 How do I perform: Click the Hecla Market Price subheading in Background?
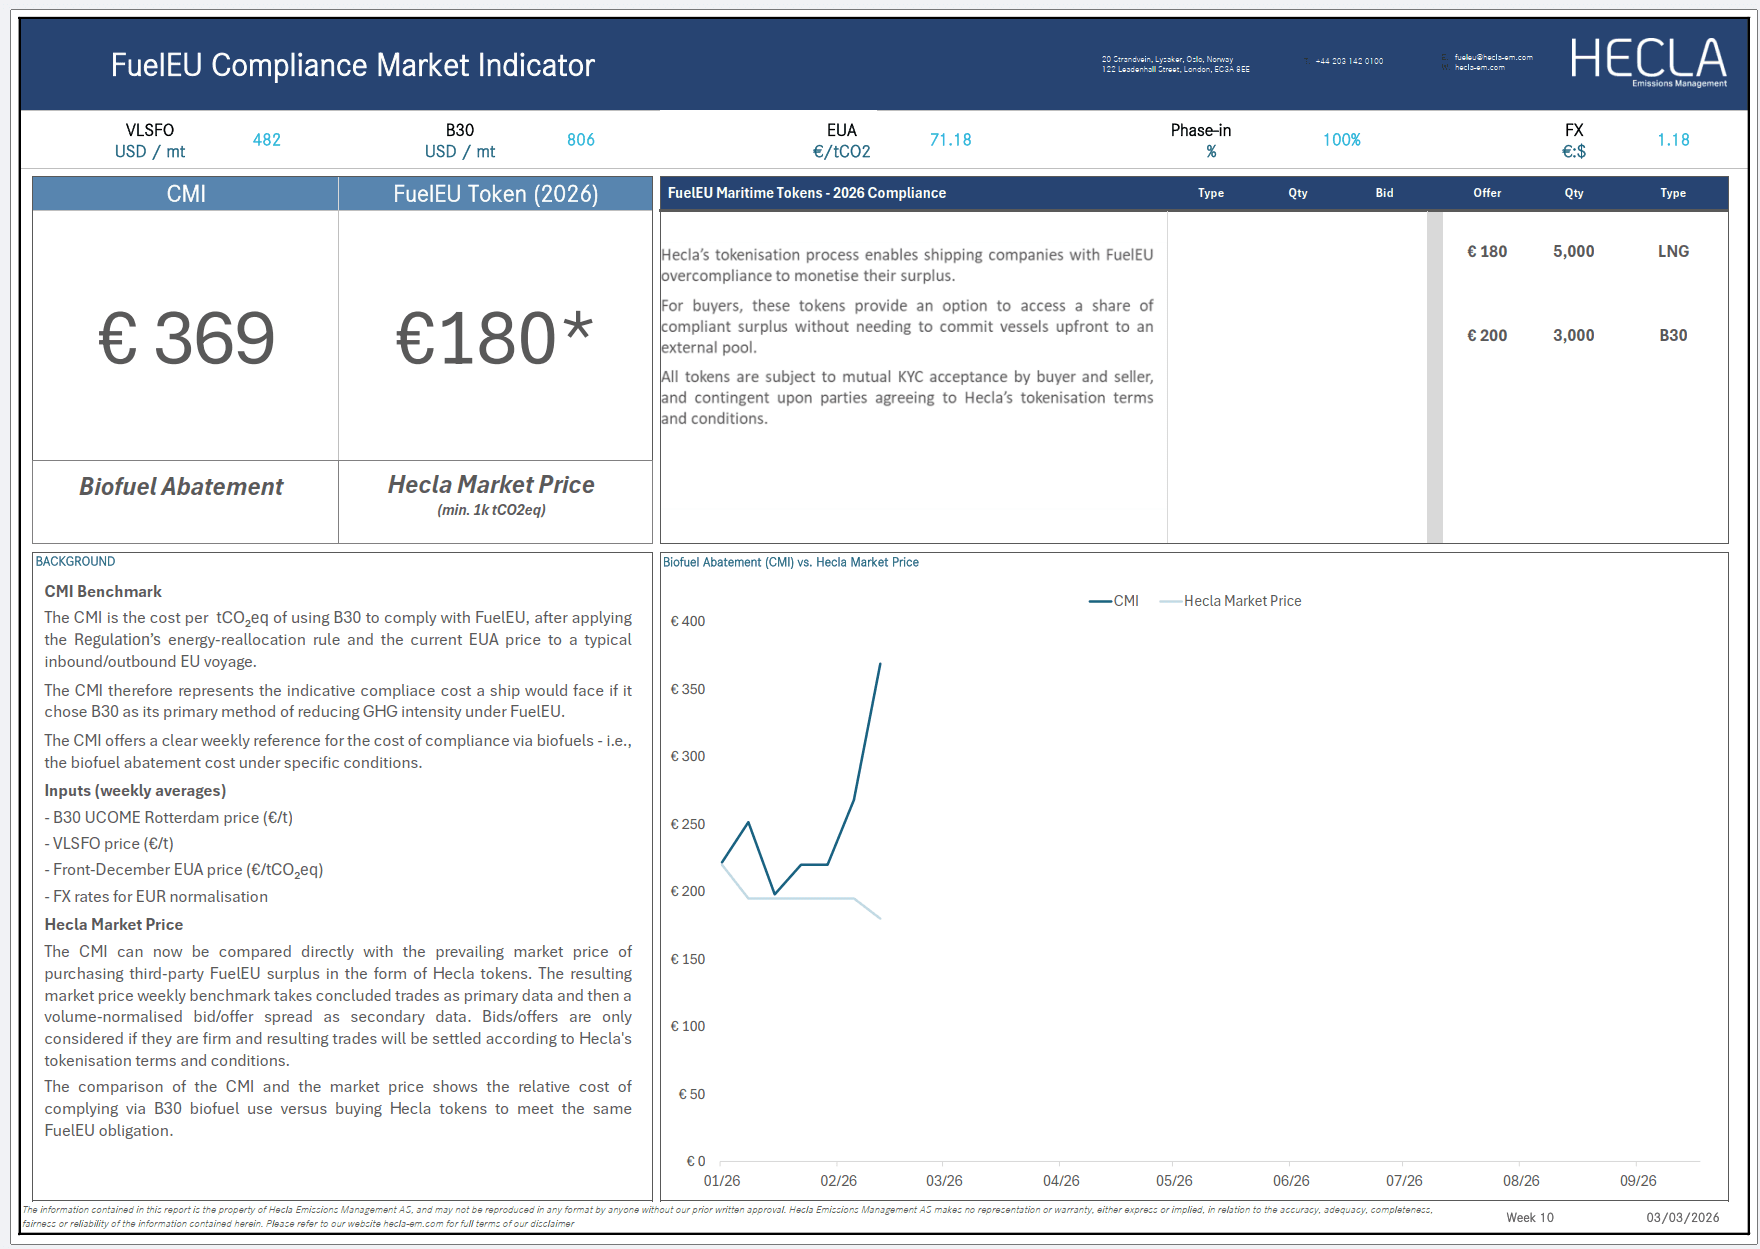(x=114, y=925)
